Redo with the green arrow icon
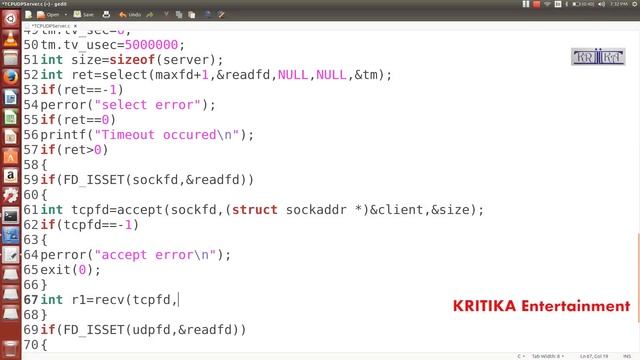This screenshot has width=640, height=360. coord(150,15)
